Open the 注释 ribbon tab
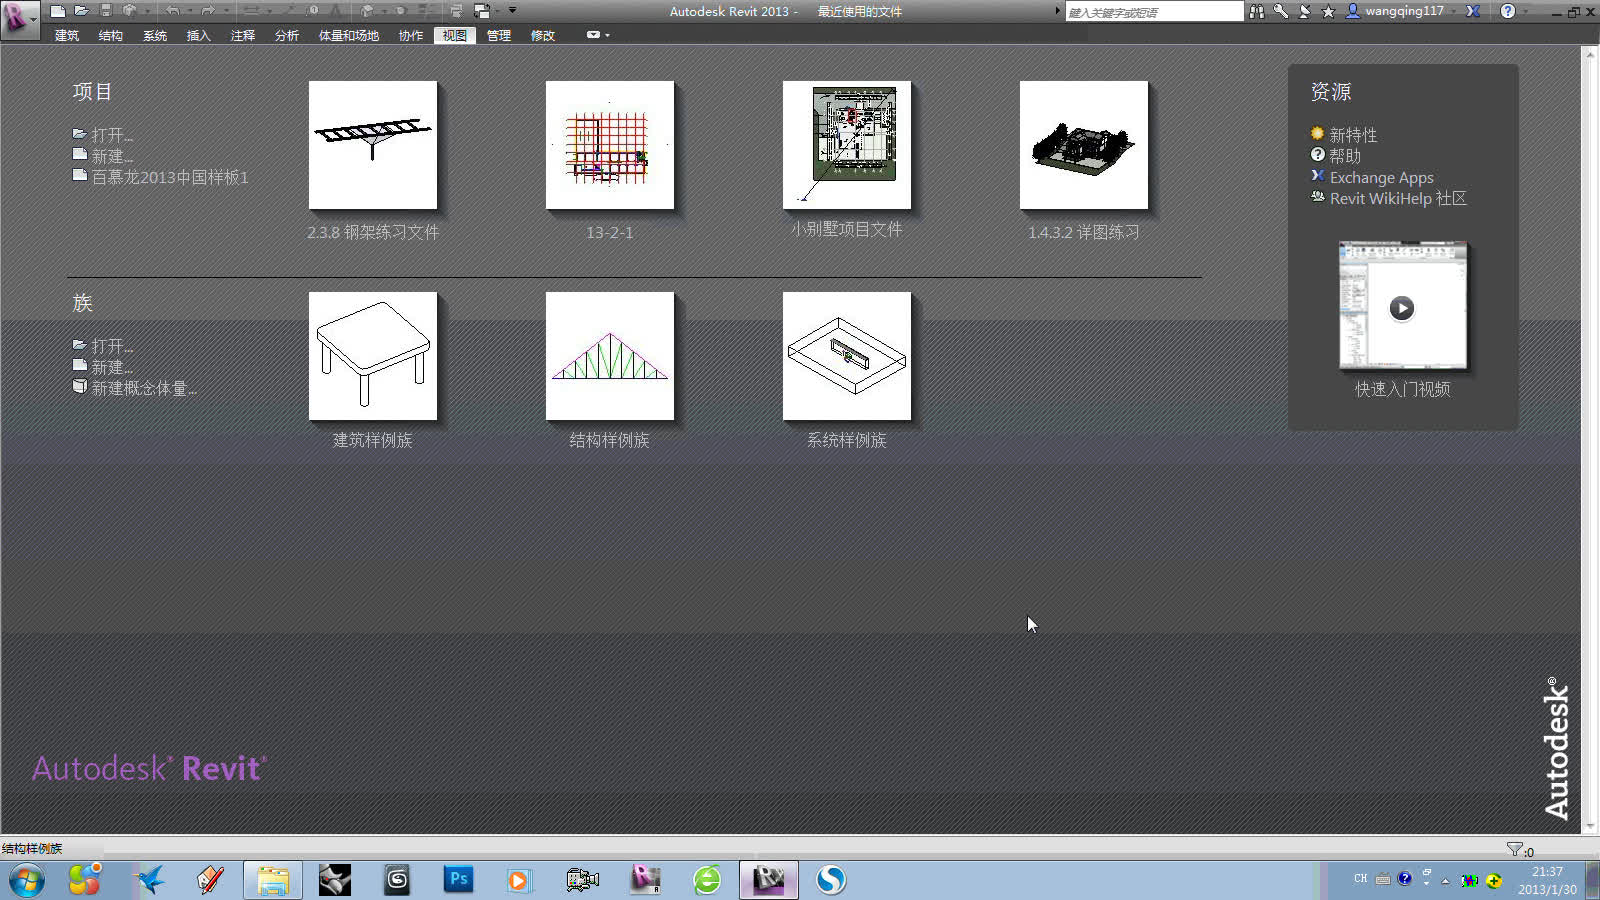Viewport: 1600px width, 900px height. (243, 35)
